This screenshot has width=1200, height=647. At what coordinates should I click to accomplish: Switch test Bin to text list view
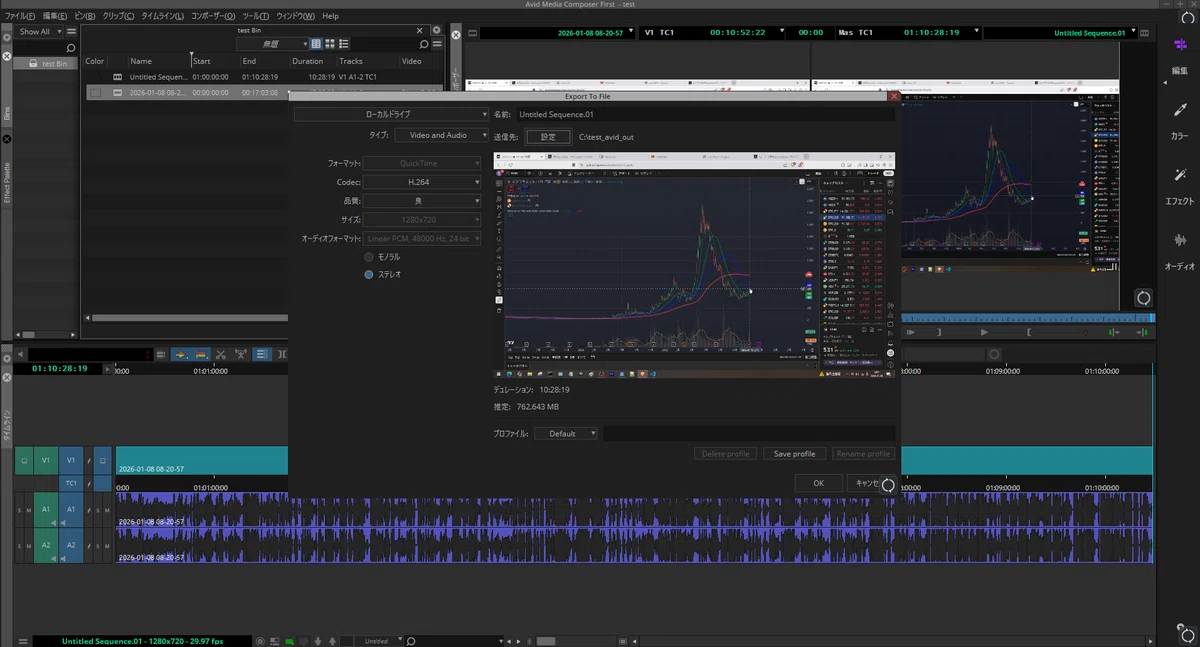pos(316,44)
